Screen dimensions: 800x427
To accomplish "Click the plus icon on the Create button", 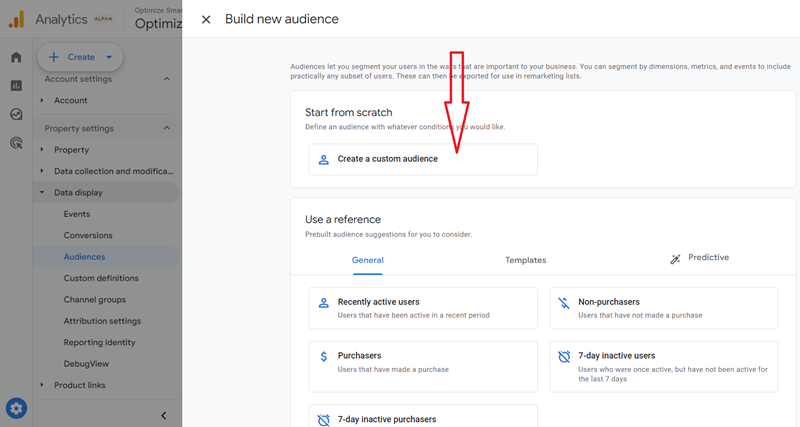I will tap(54, 57).
